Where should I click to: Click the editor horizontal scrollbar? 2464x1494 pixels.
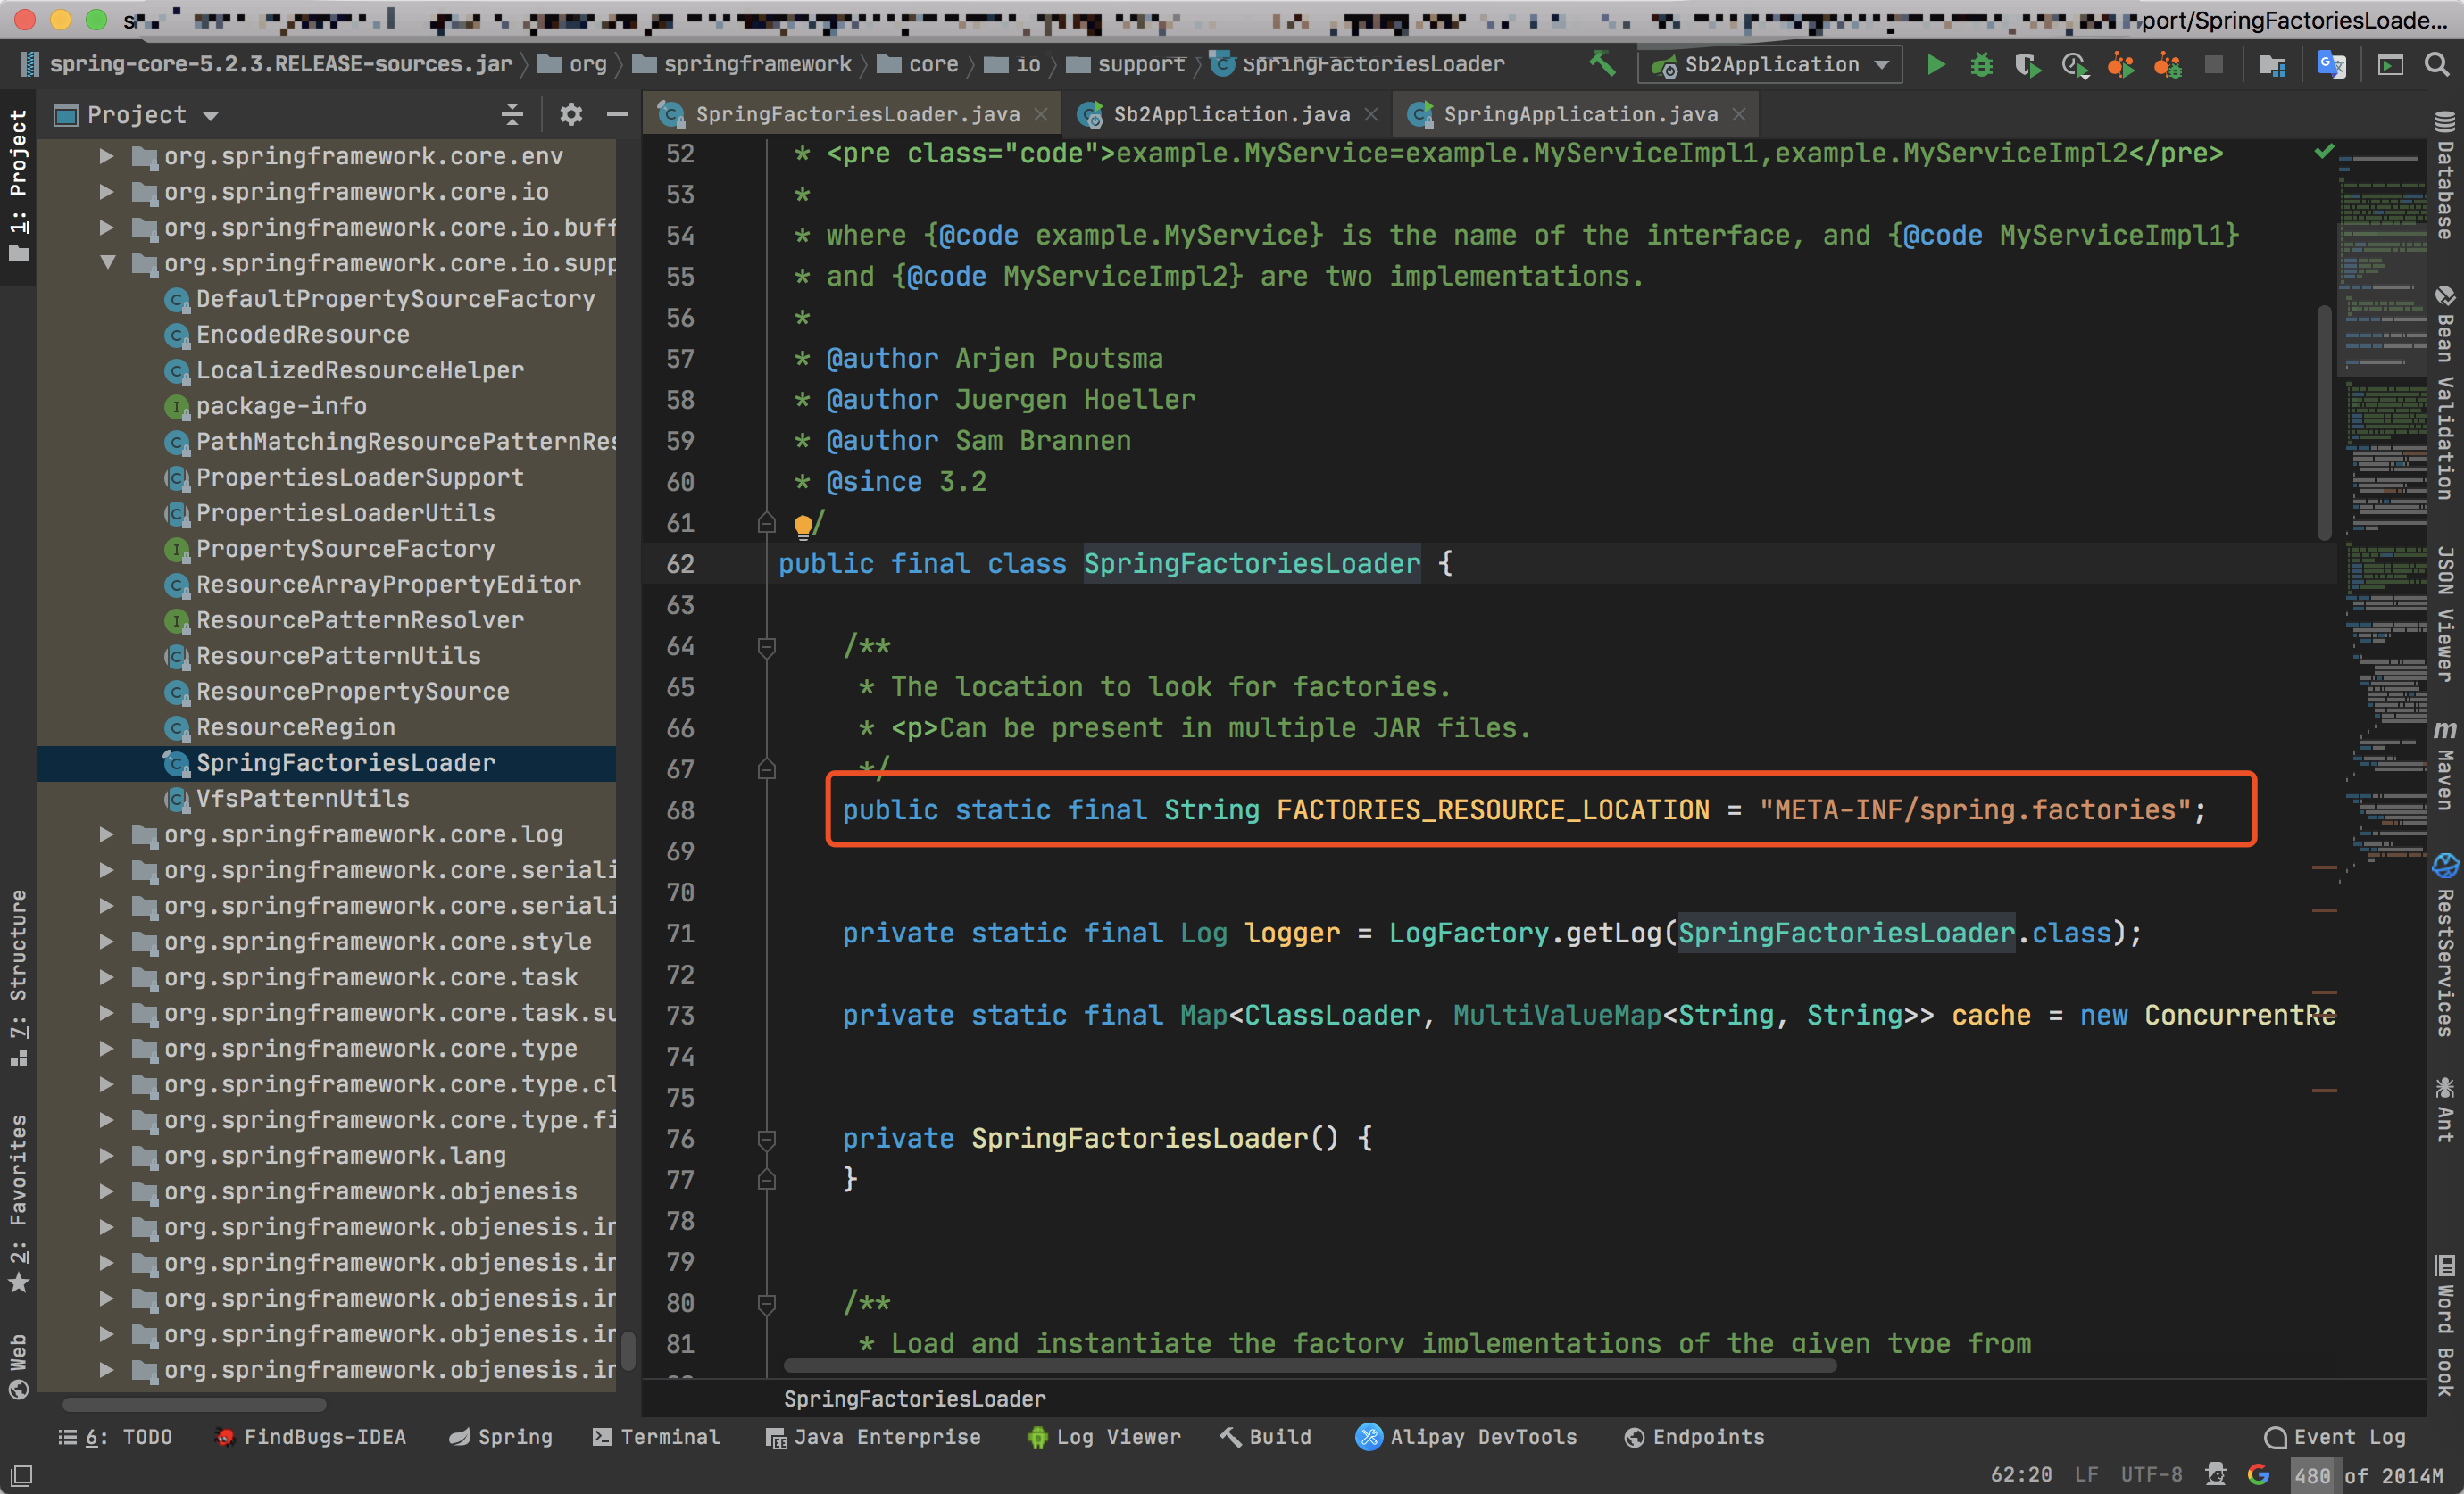click(1310, 1366)
